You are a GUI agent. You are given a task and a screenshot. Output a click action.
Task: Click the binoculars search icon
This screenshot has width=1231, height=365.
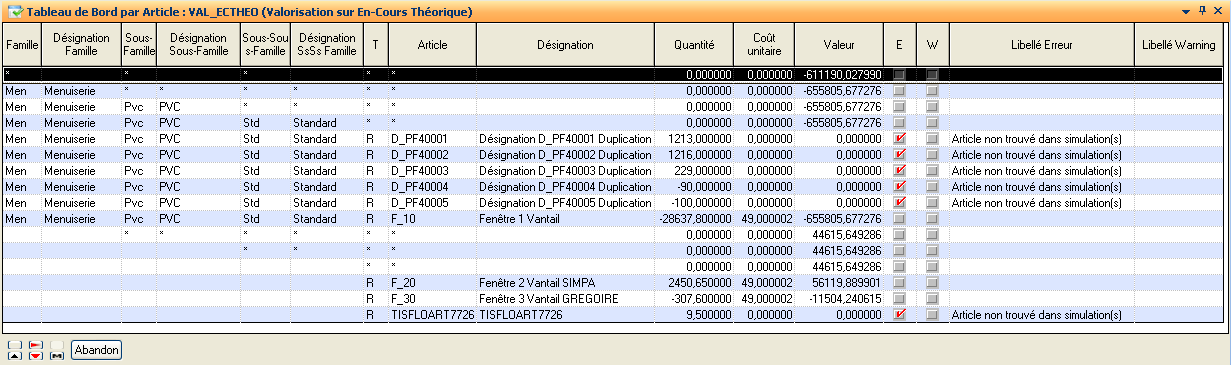click(x=57, y=356)
